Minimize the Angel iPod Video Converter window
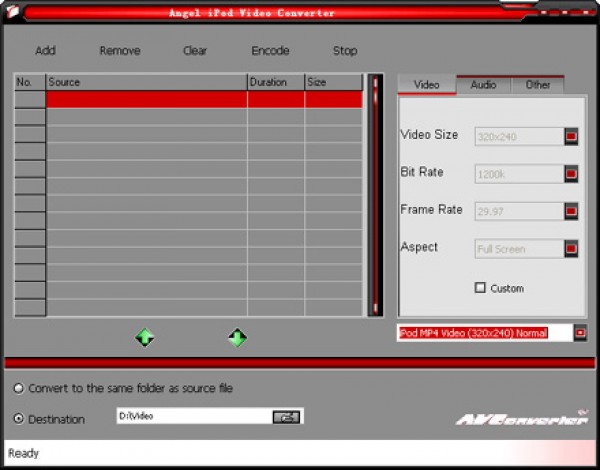 (x=544, y=13)
